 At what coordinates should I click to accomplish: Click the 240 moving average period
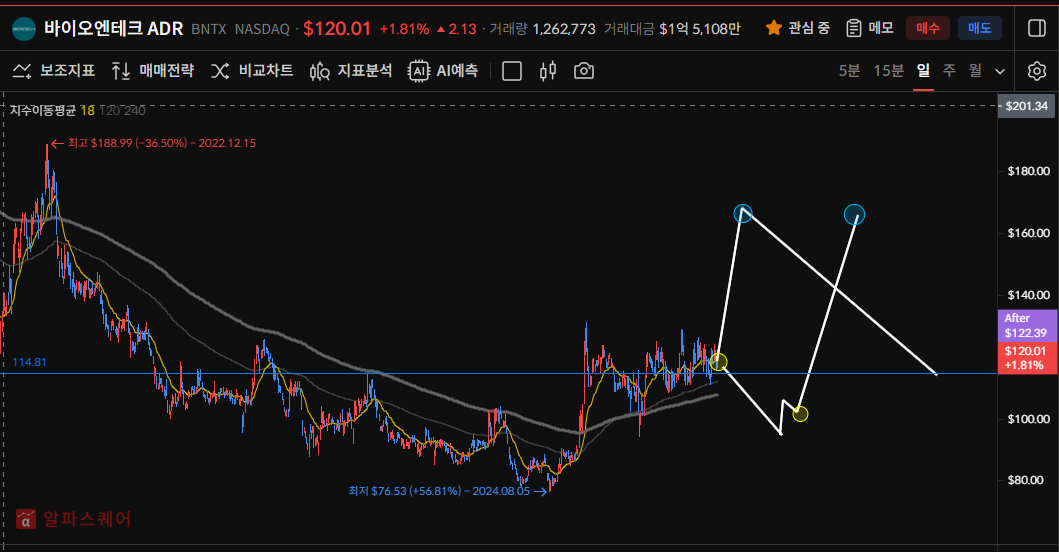coord(134,110)
